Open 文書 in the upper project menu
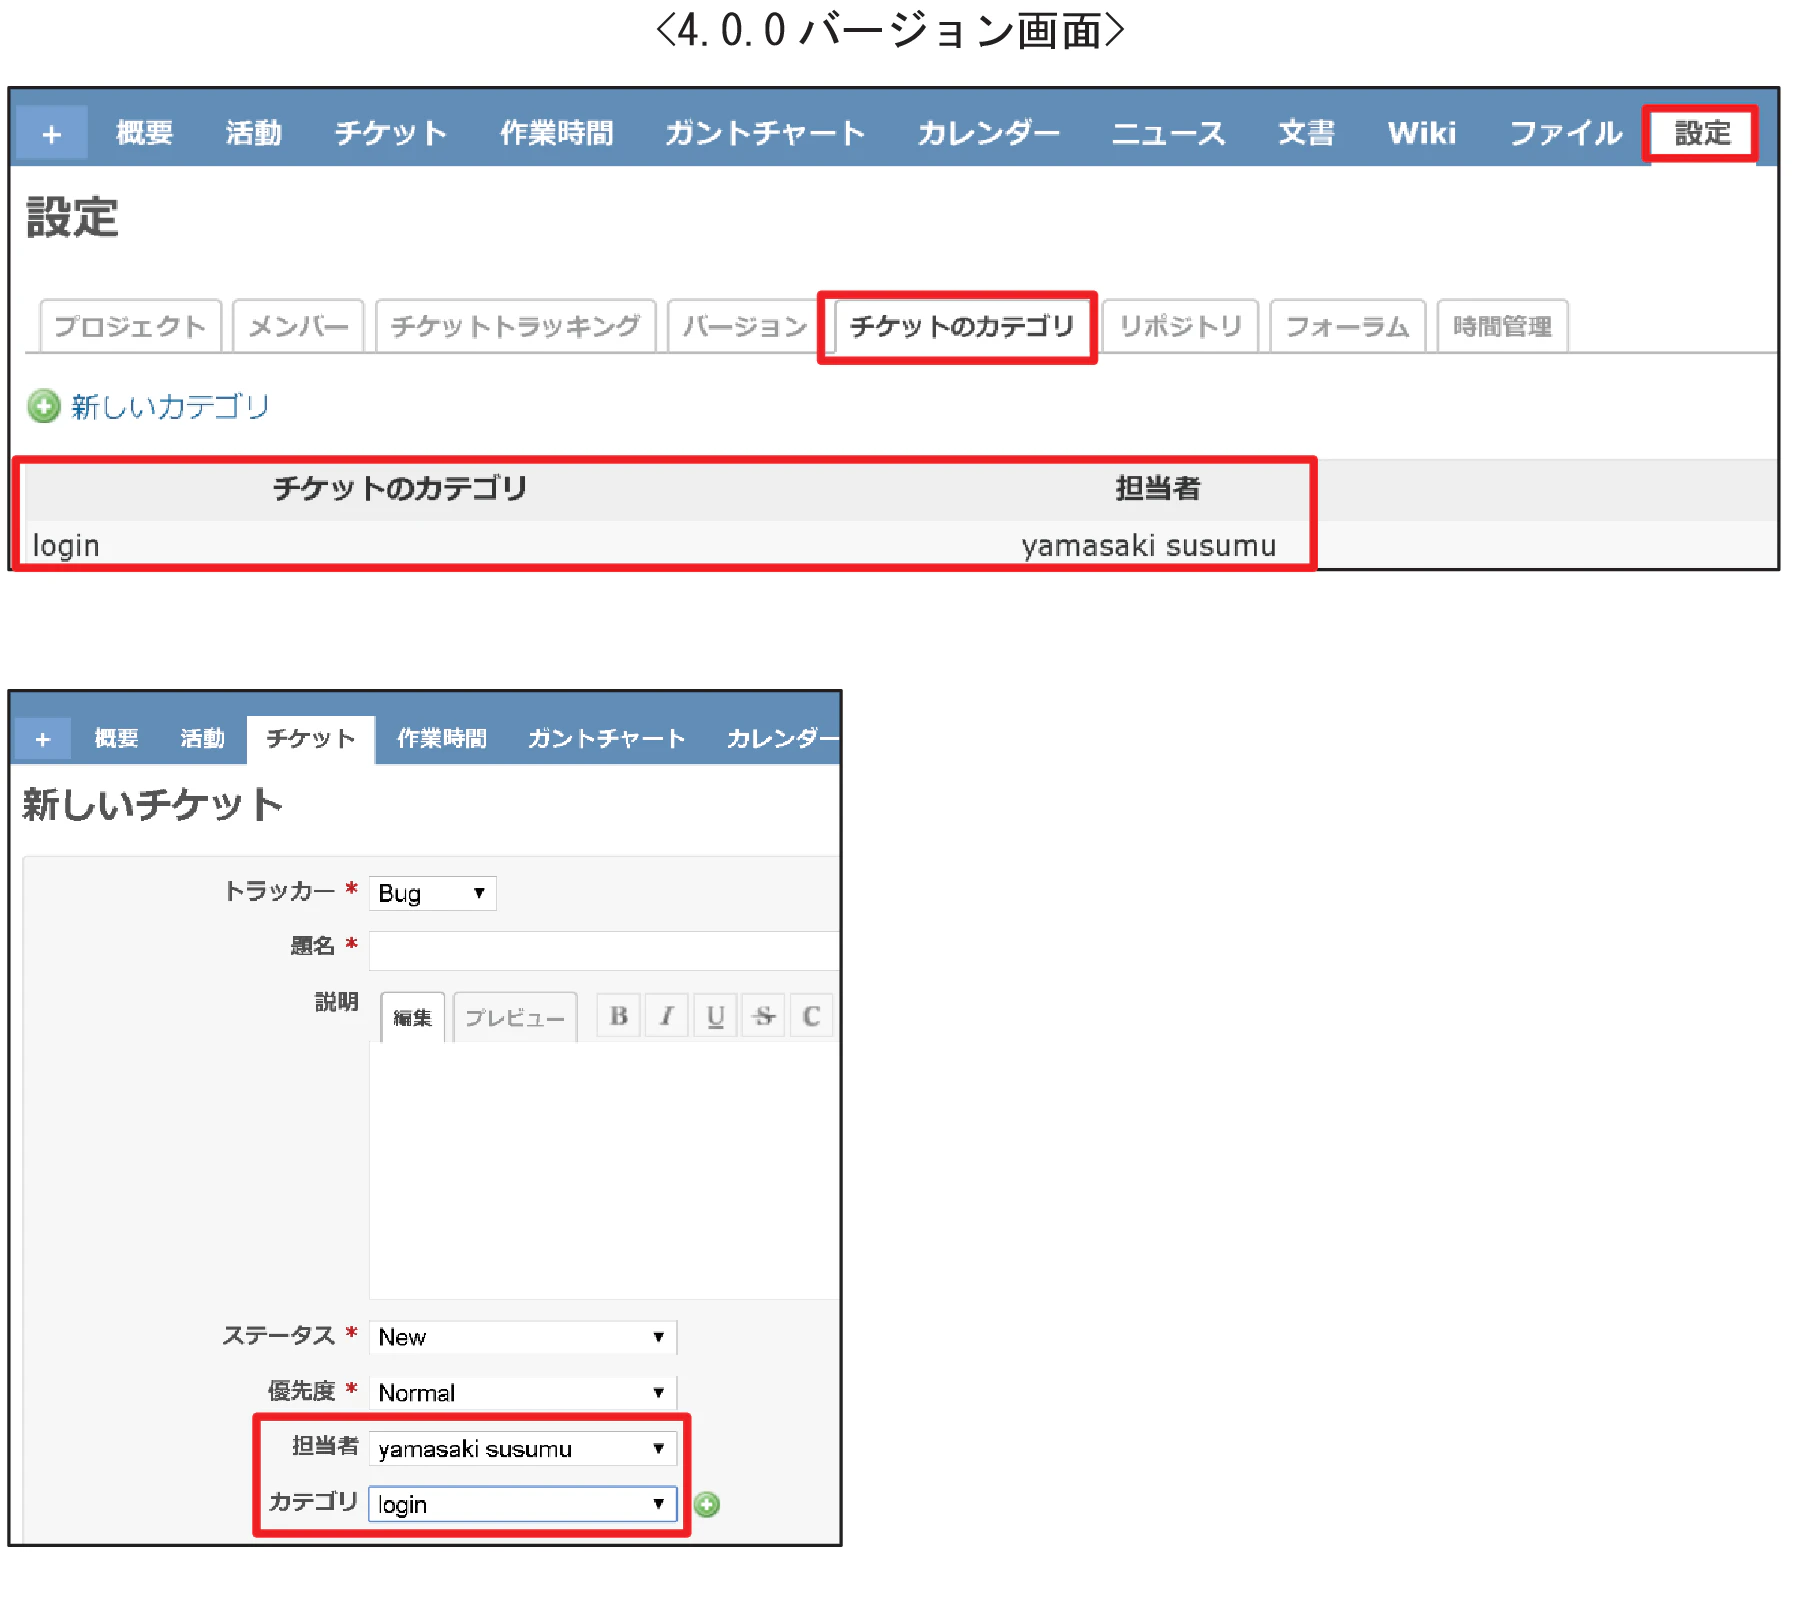 (1306, 133)
